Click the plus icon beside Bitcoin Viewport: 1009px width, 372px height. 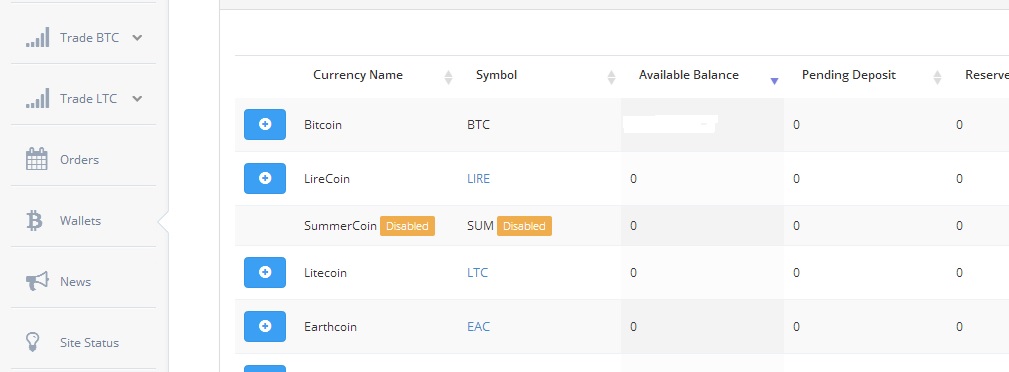[264, 124]
